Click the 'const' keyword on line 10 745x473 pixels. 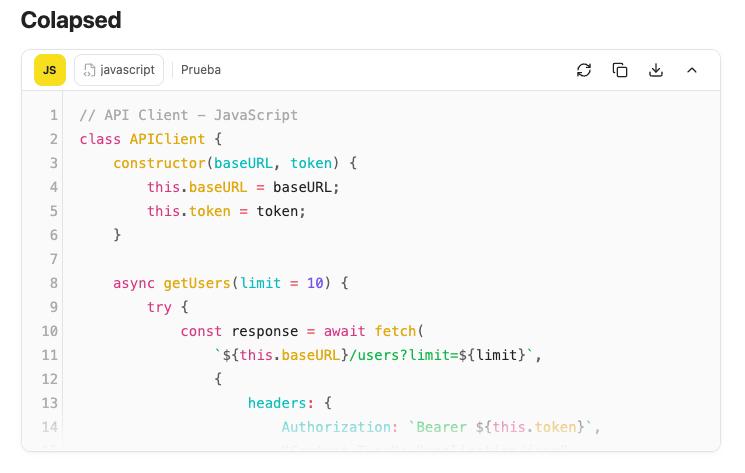tap(201, 331)
